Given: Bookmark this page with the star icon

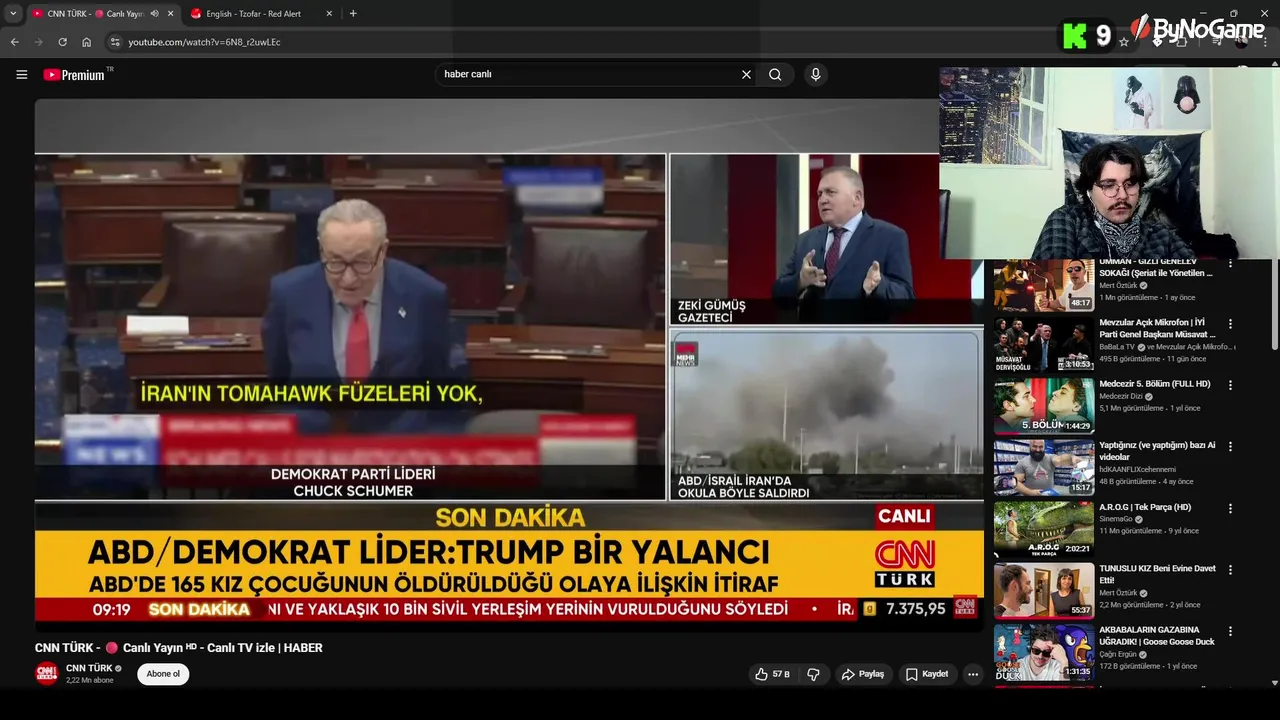Looking at the screenshot, I should point(1124,42).
